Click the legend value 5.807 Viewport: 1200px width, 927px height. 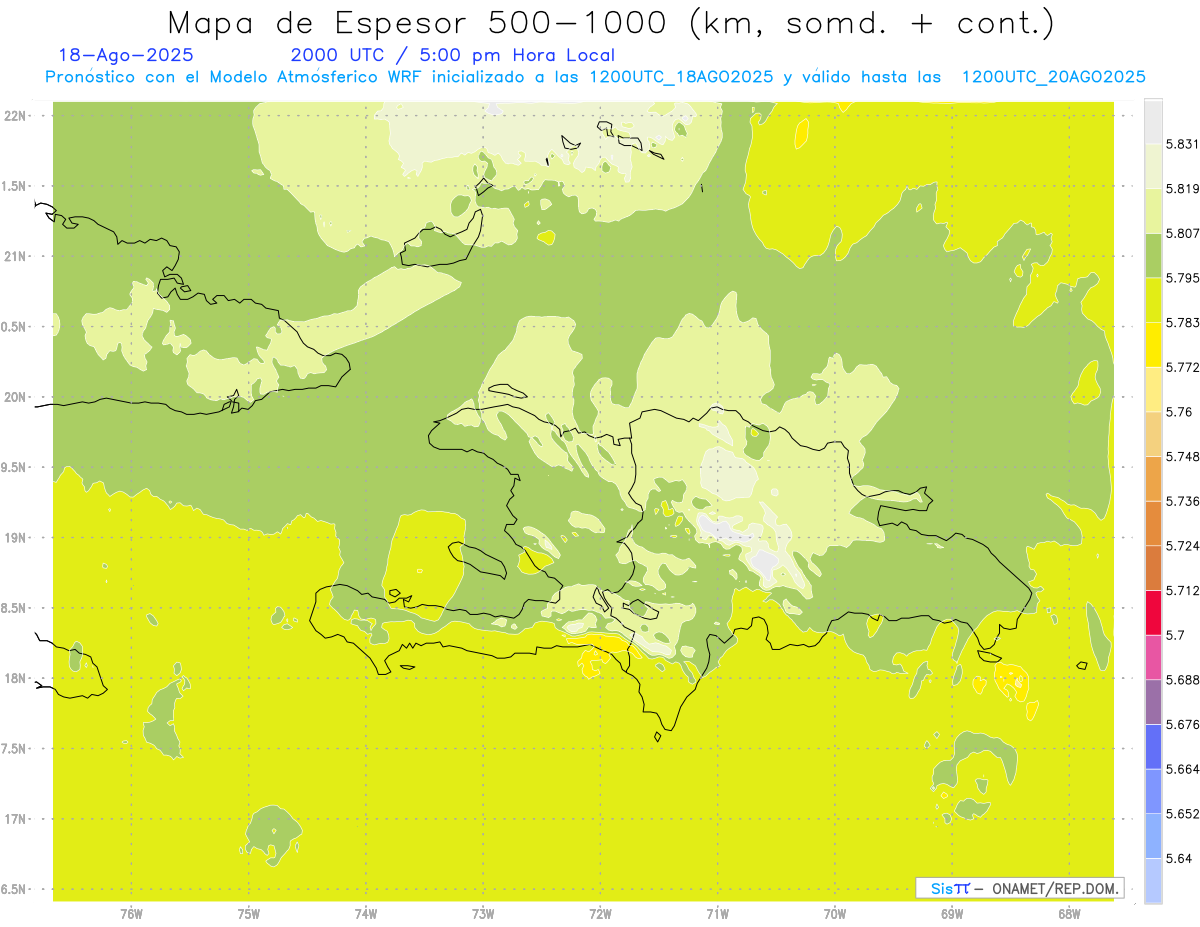click(x=1183, y=234)
